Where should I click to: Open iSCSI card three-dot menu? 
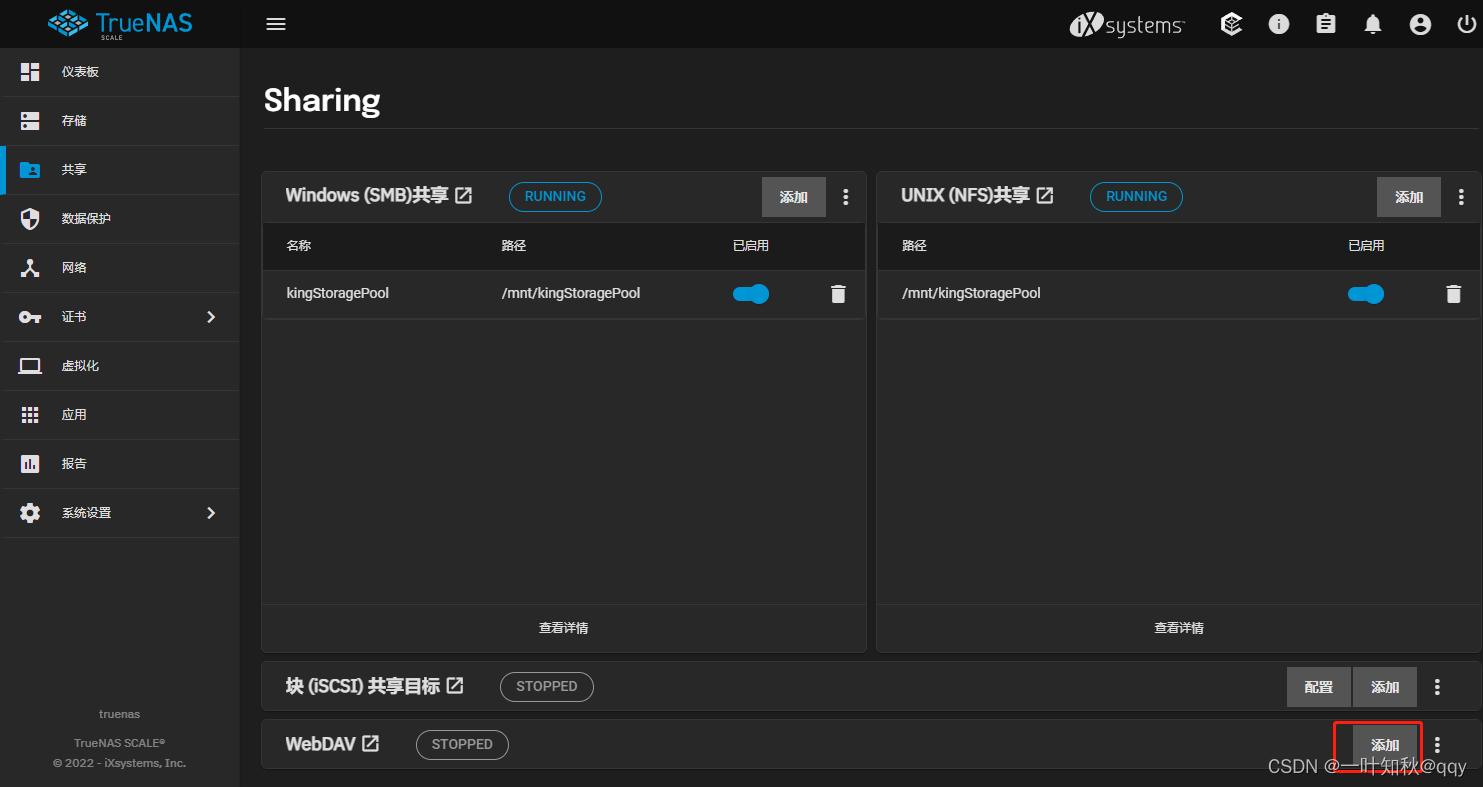pos(1437,687)
